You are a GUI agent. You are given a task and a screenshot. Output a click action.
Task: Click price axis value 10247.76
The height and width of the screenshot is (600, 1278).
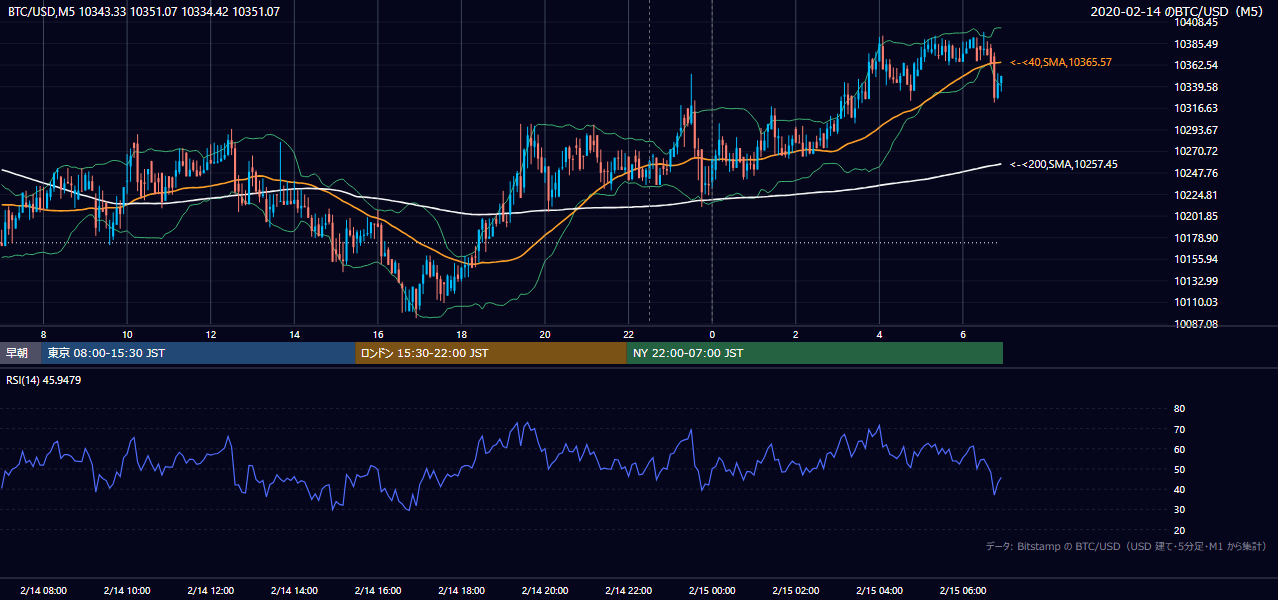[x=1196, y=173]
